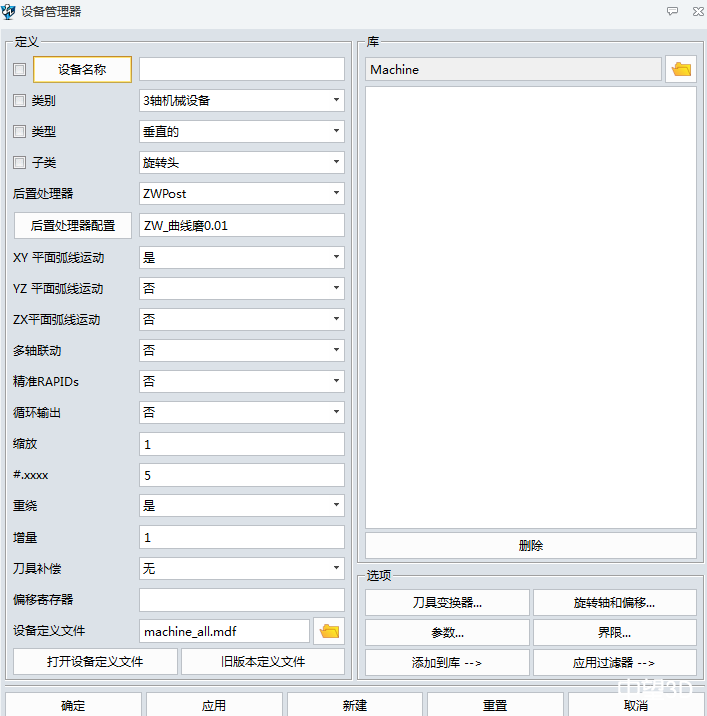Browse for device definition file folder icon
Screen dimensions: 707x716
[329, 631]
